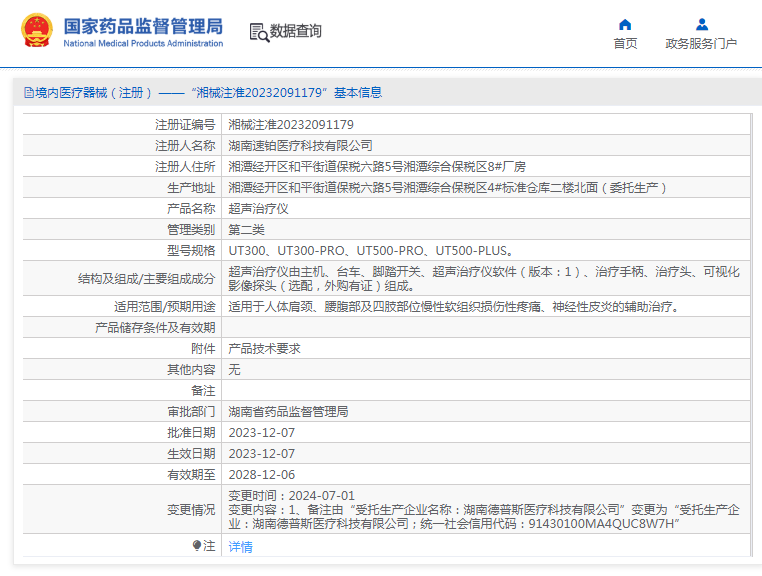Select product name 超声治疗仪
Viewport: 762px width, 576px height.
[x=259, y=209]
